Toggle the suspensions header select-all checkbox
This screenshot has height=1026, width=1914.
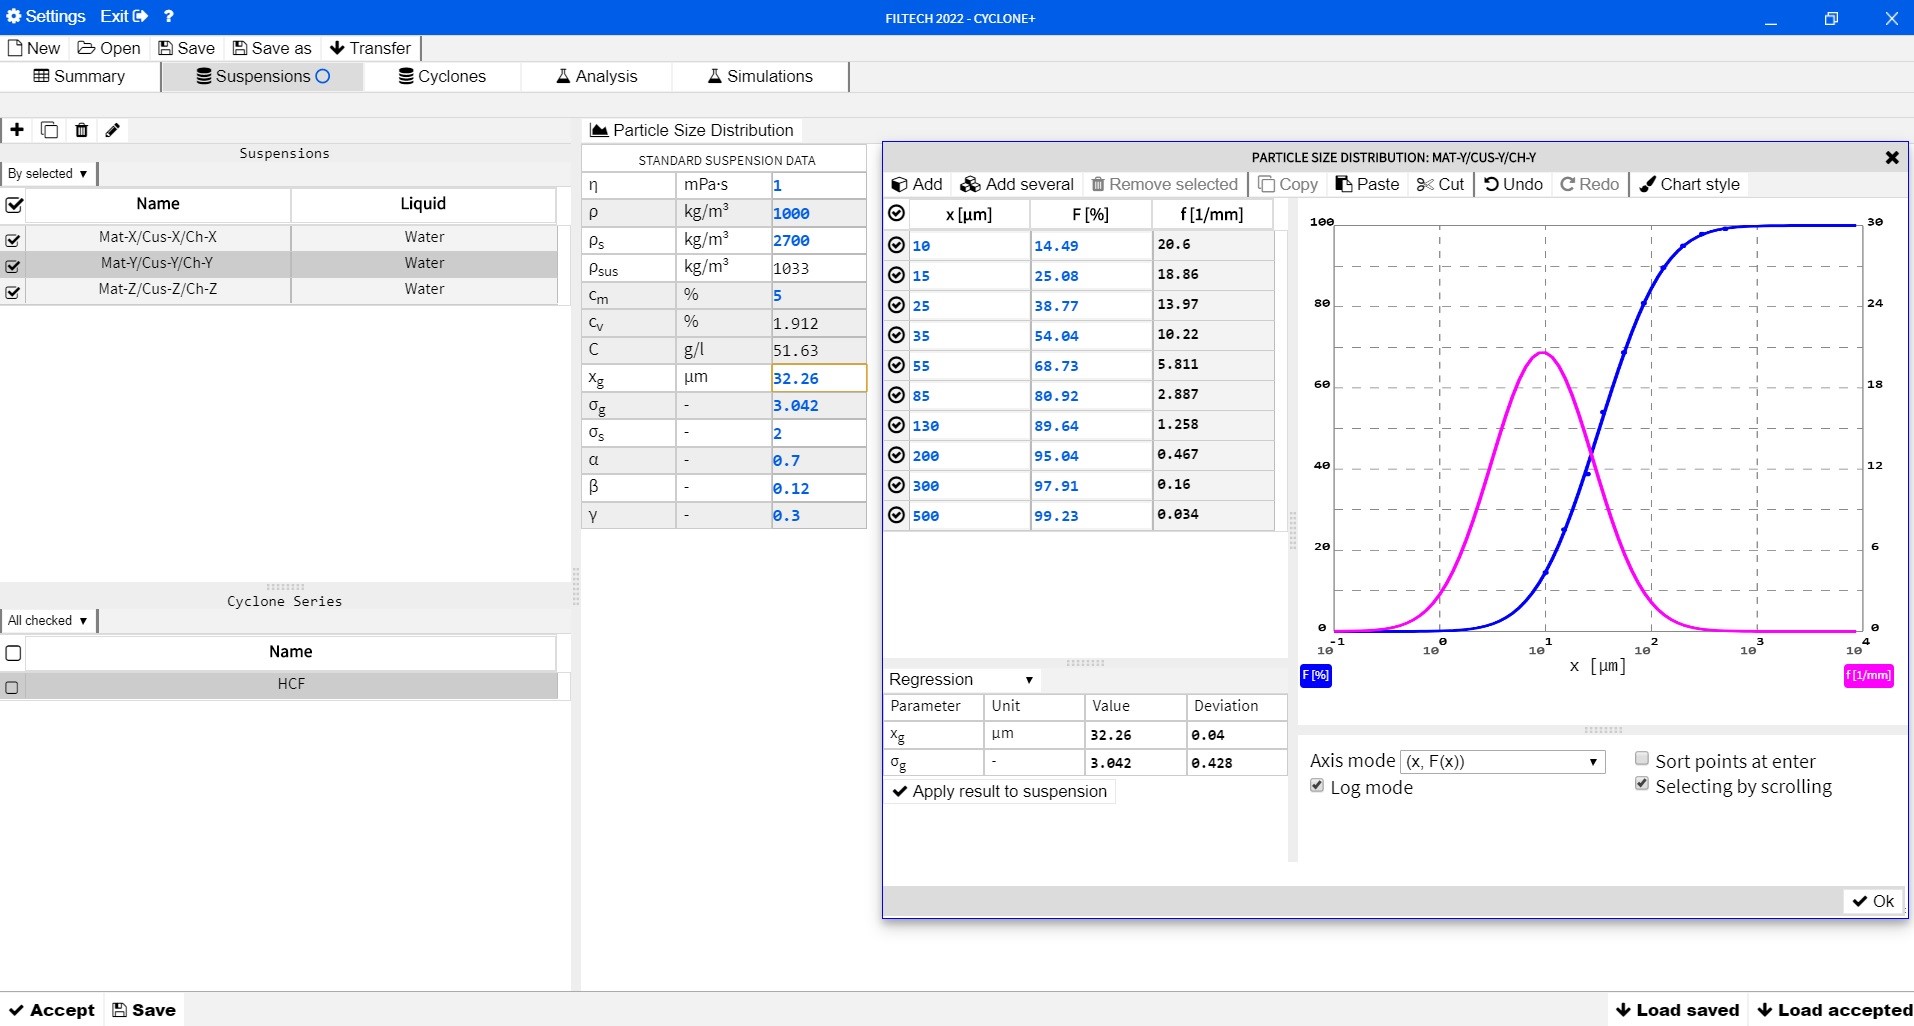pos(14,205)
